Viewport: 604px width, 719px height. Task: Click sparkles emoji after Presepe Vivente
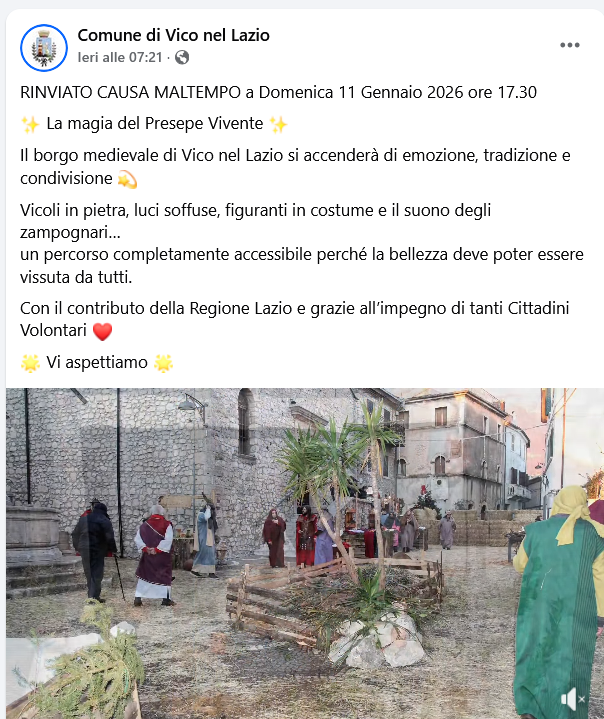click(x=278, y=124)
